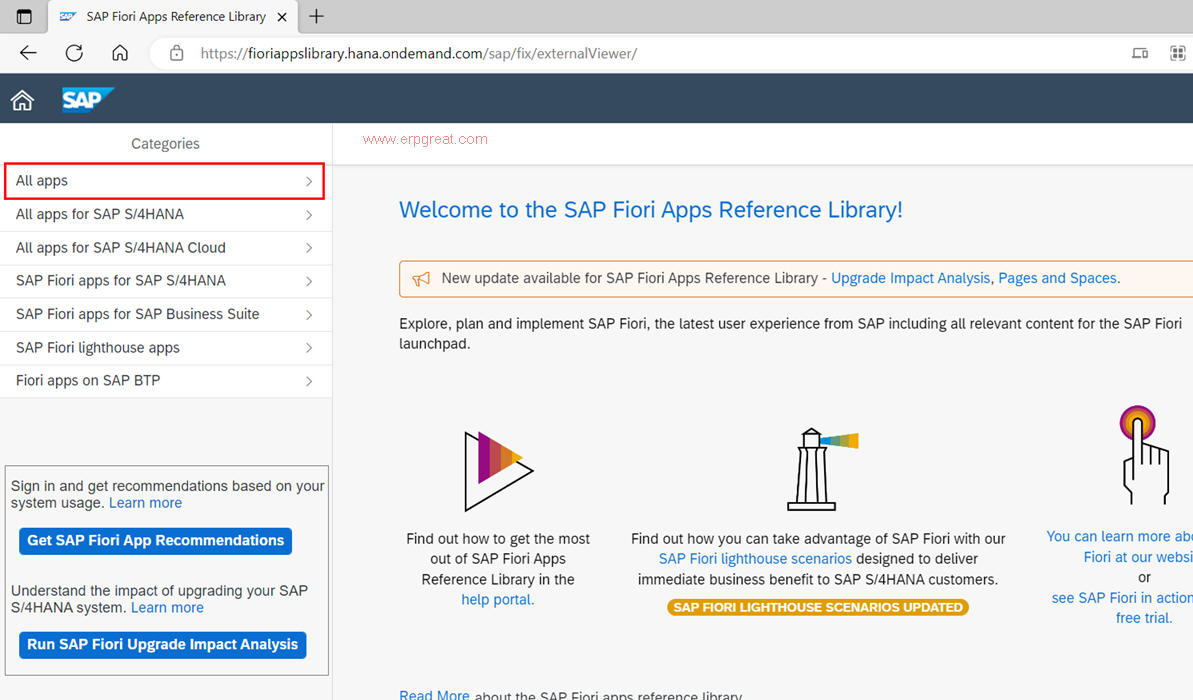
Task: Reload the page with refresh icon
Action: click(x=74, y=53)
